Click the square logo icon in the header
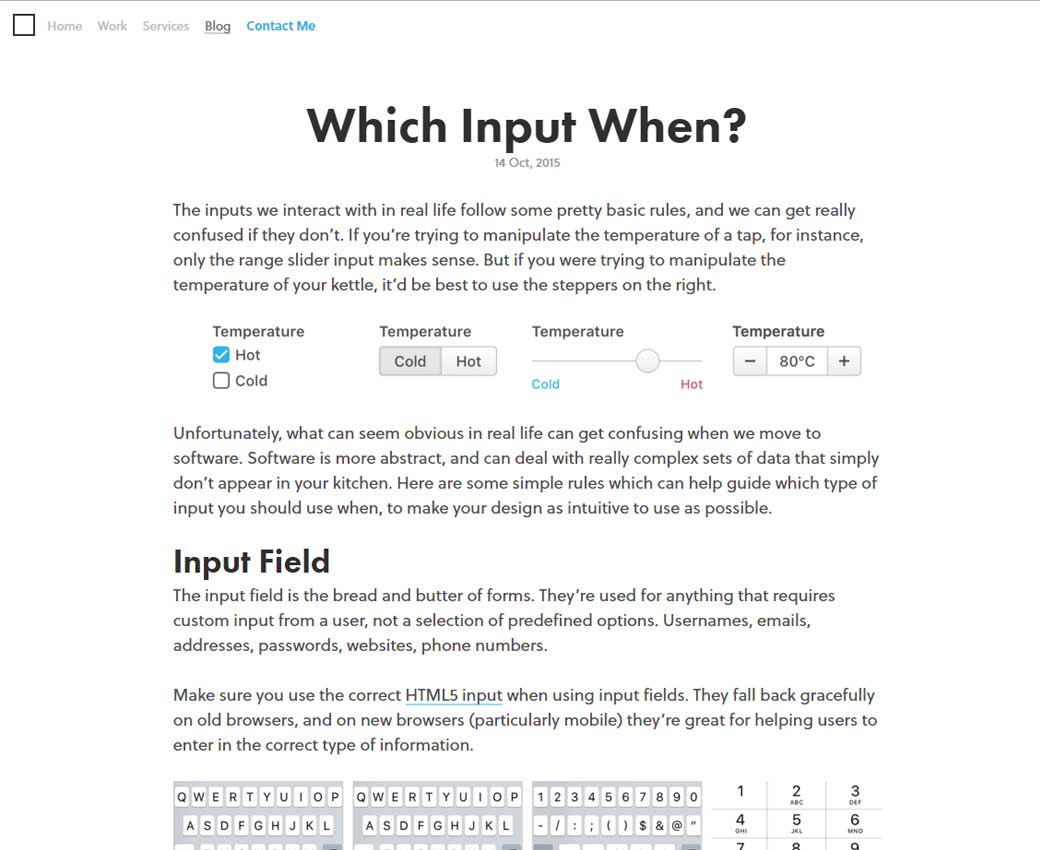Screen dimensions: 1040x850 [24, 26]
